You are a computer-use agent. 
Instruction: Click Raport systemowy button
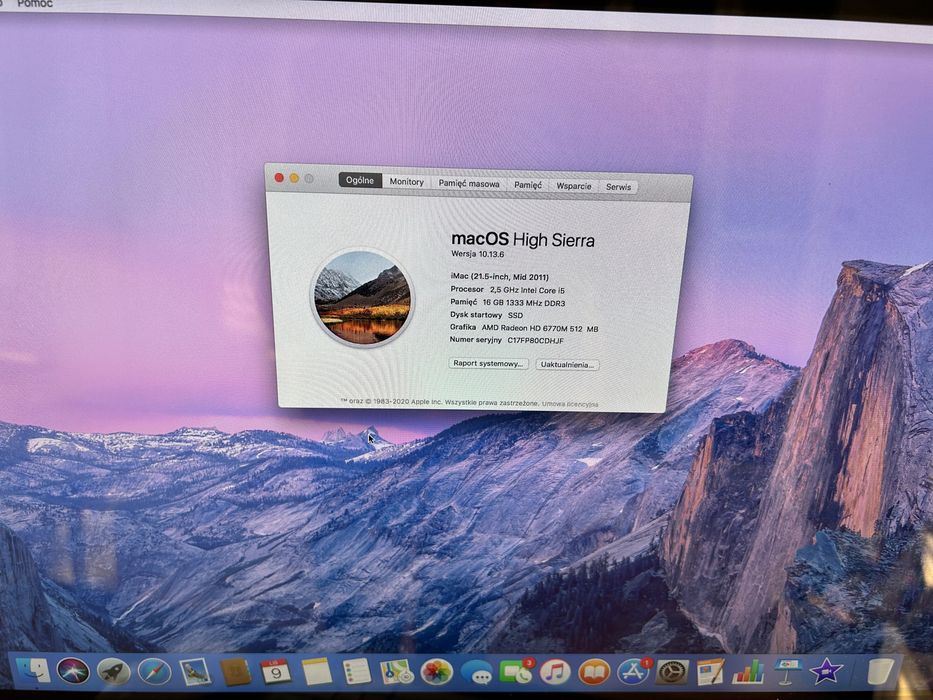click(x=488, y=363)
